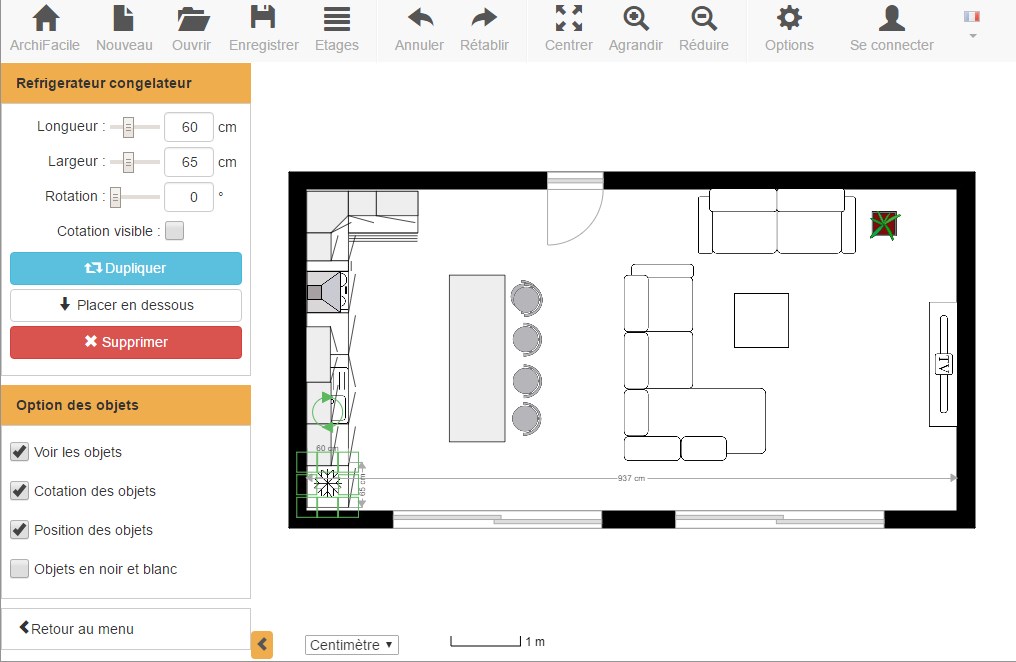Open a plan with the Ouvrir icon

point(191,28)
